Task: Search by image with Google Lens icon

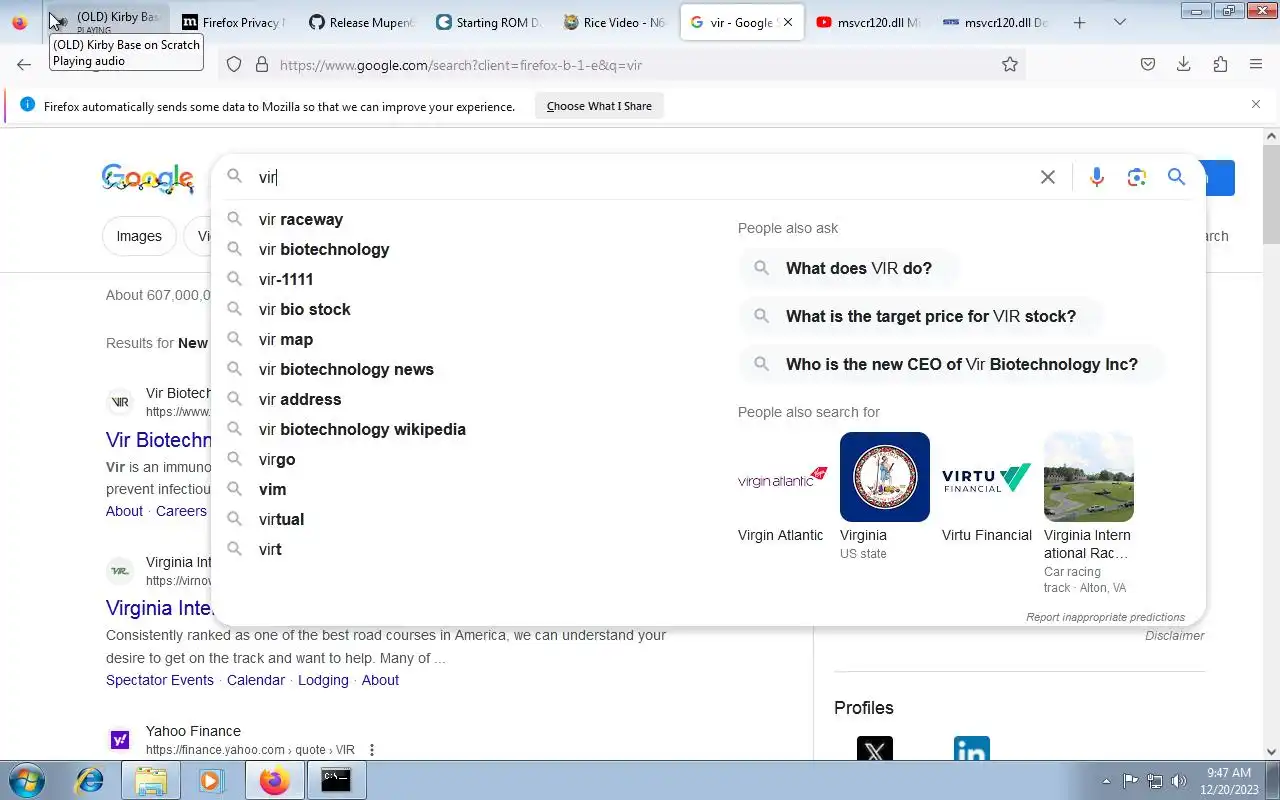Action: [x=1136, y=177]
